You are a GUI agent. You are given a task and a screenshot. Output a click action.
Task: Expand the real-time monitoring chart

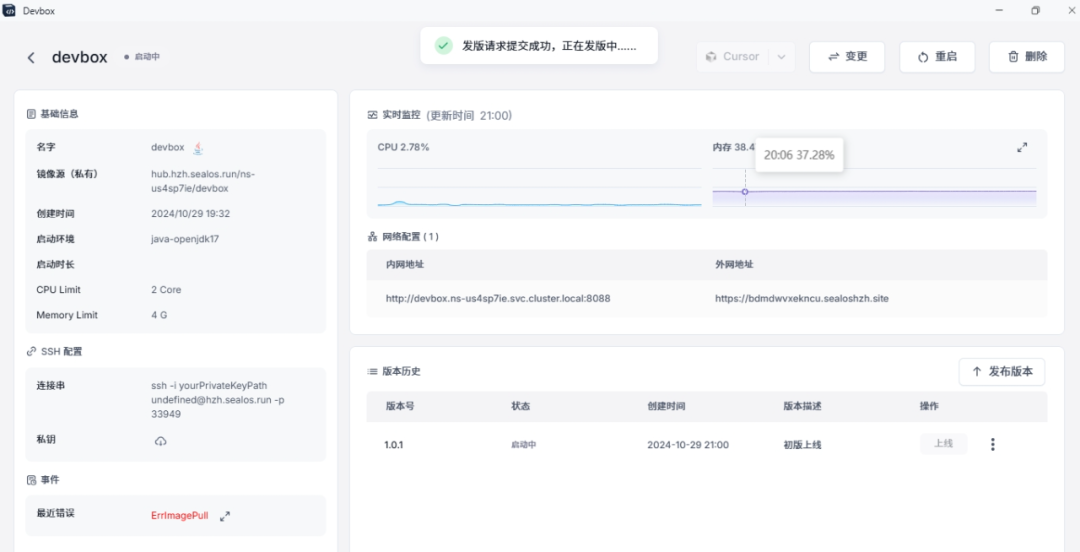[1022, 148]
